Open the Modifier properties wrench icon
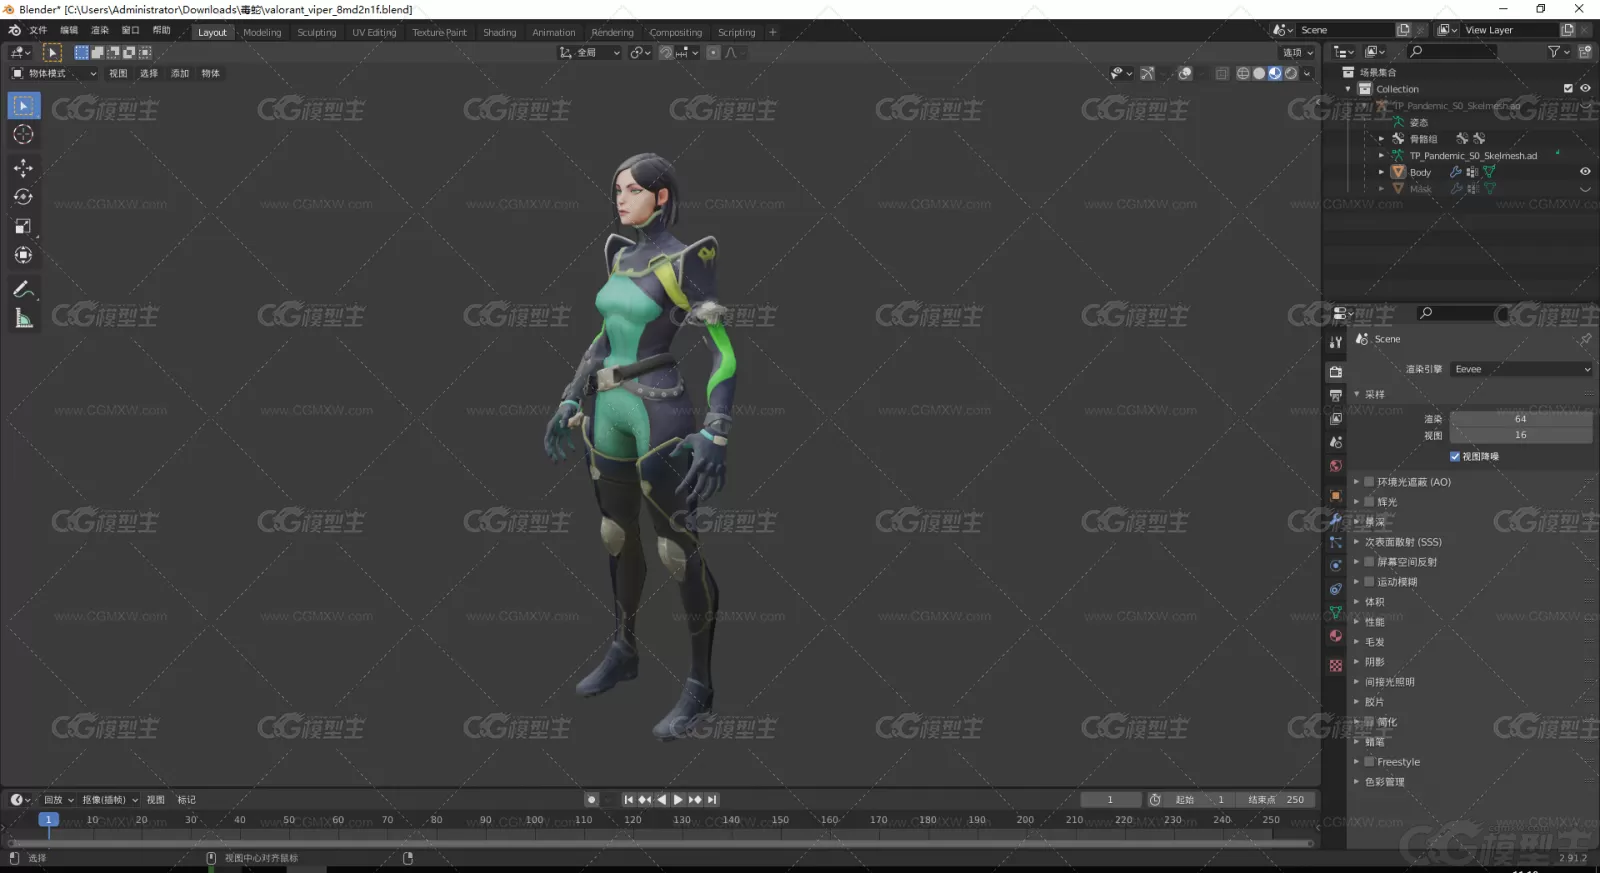The image size is (1600, 873). tap(1336, 519)
